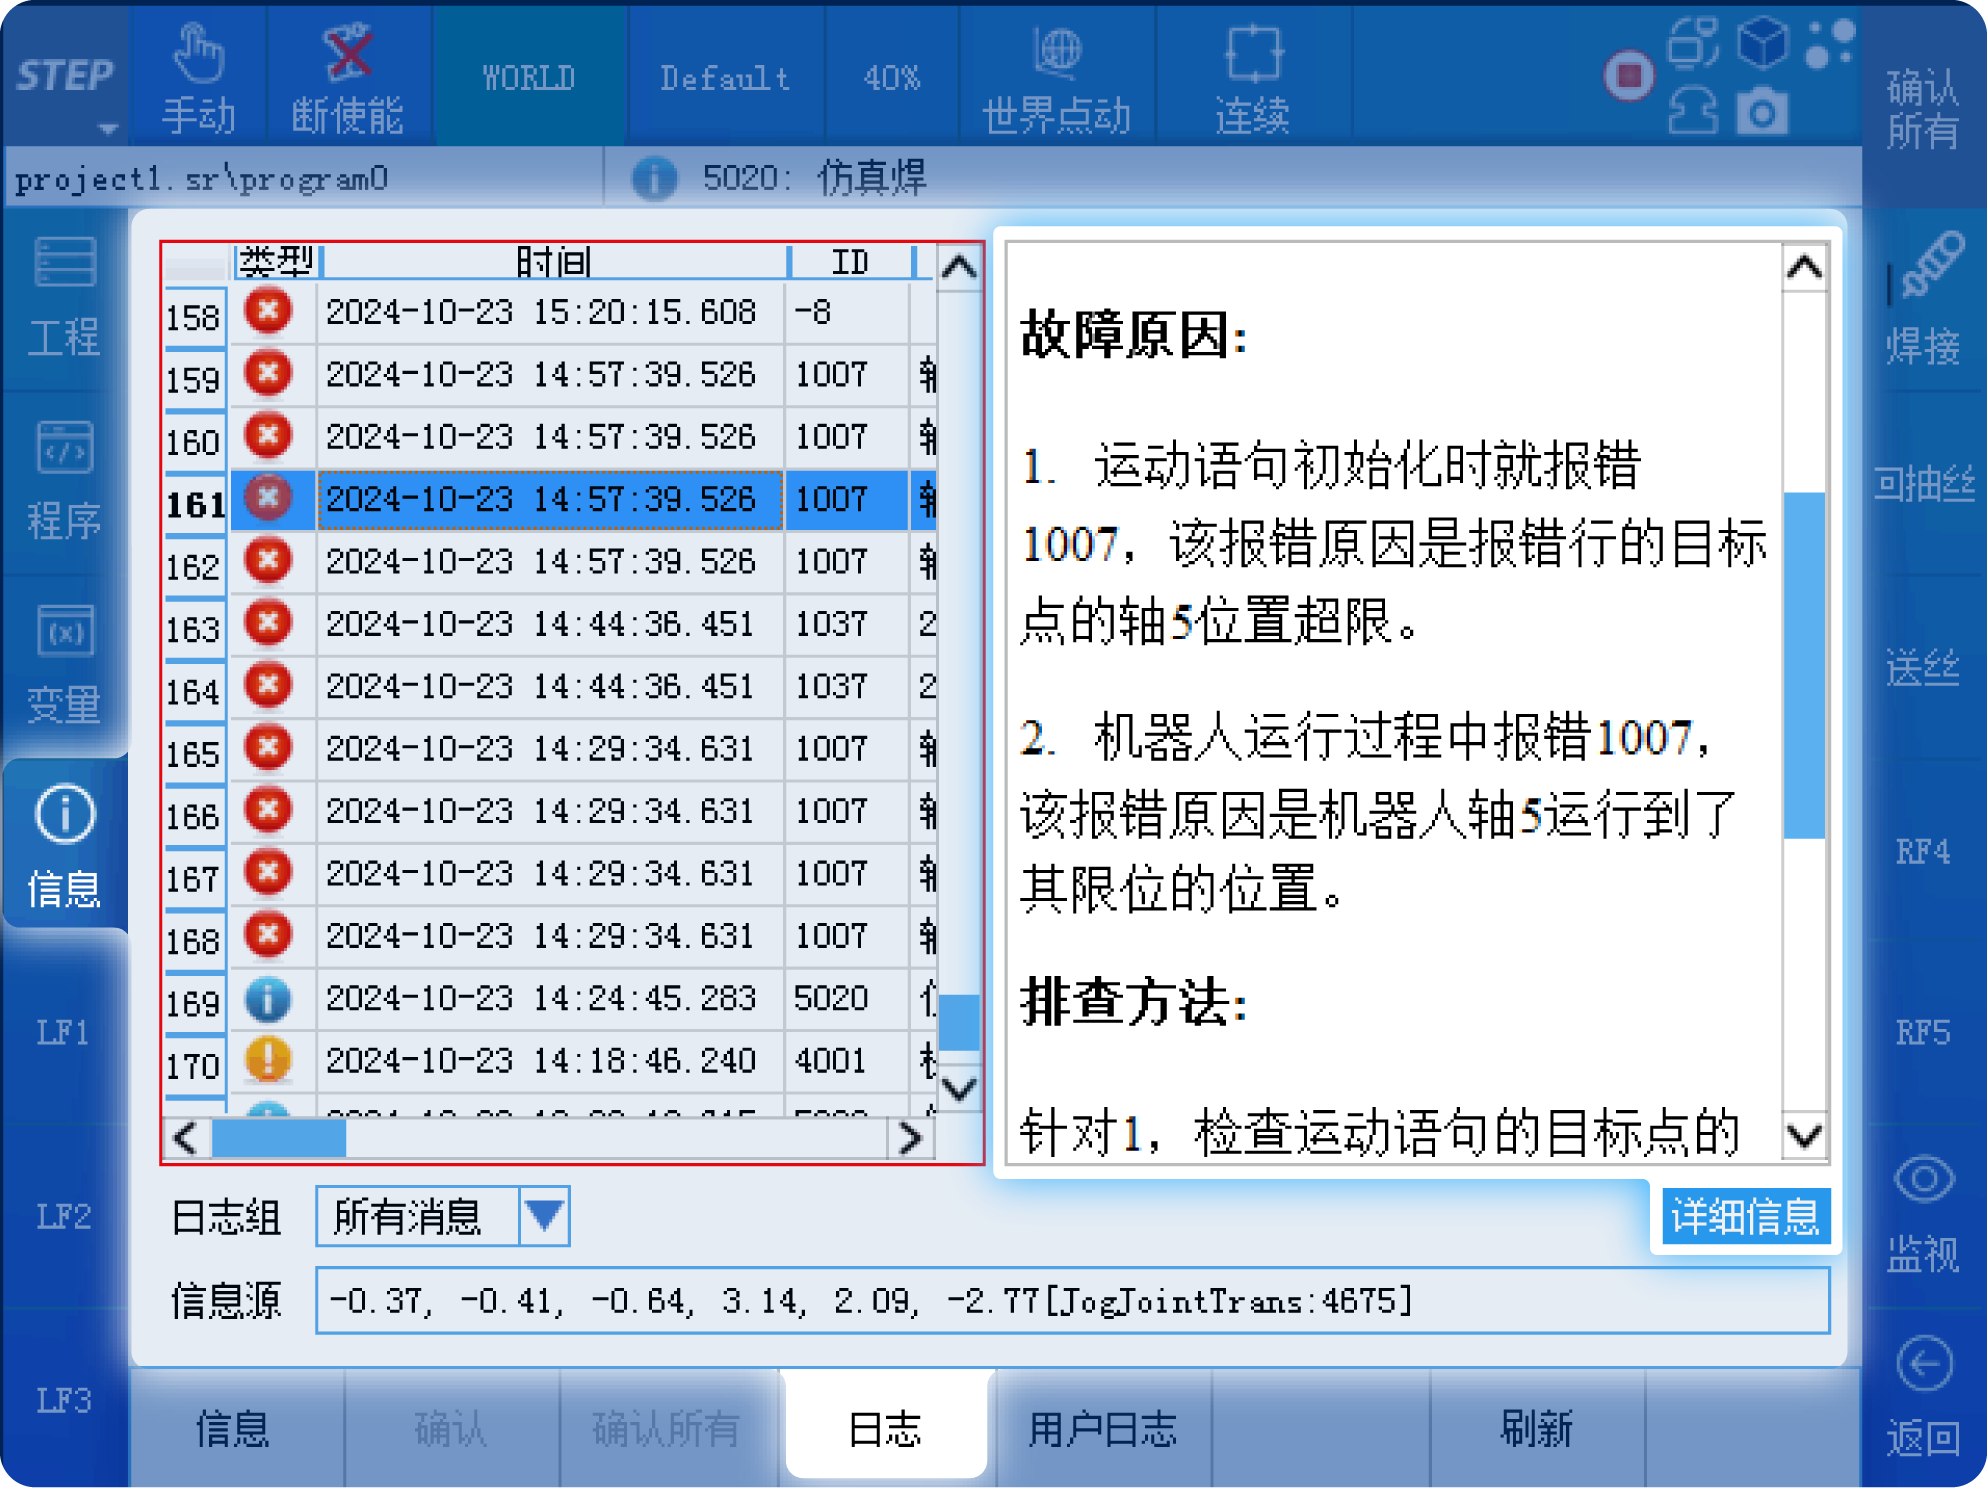
Task: Click the 信息源 text field
Action: pyautogui.click(x=1072, y=1300)
